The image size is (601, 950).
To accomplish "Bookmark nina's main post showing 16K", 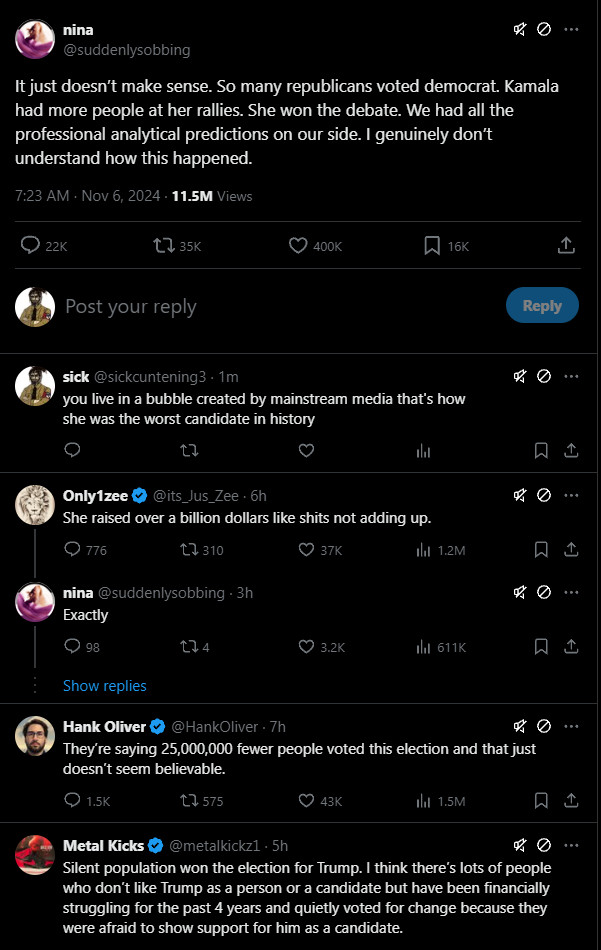I will pyautogui.click(x=431, y=245).
